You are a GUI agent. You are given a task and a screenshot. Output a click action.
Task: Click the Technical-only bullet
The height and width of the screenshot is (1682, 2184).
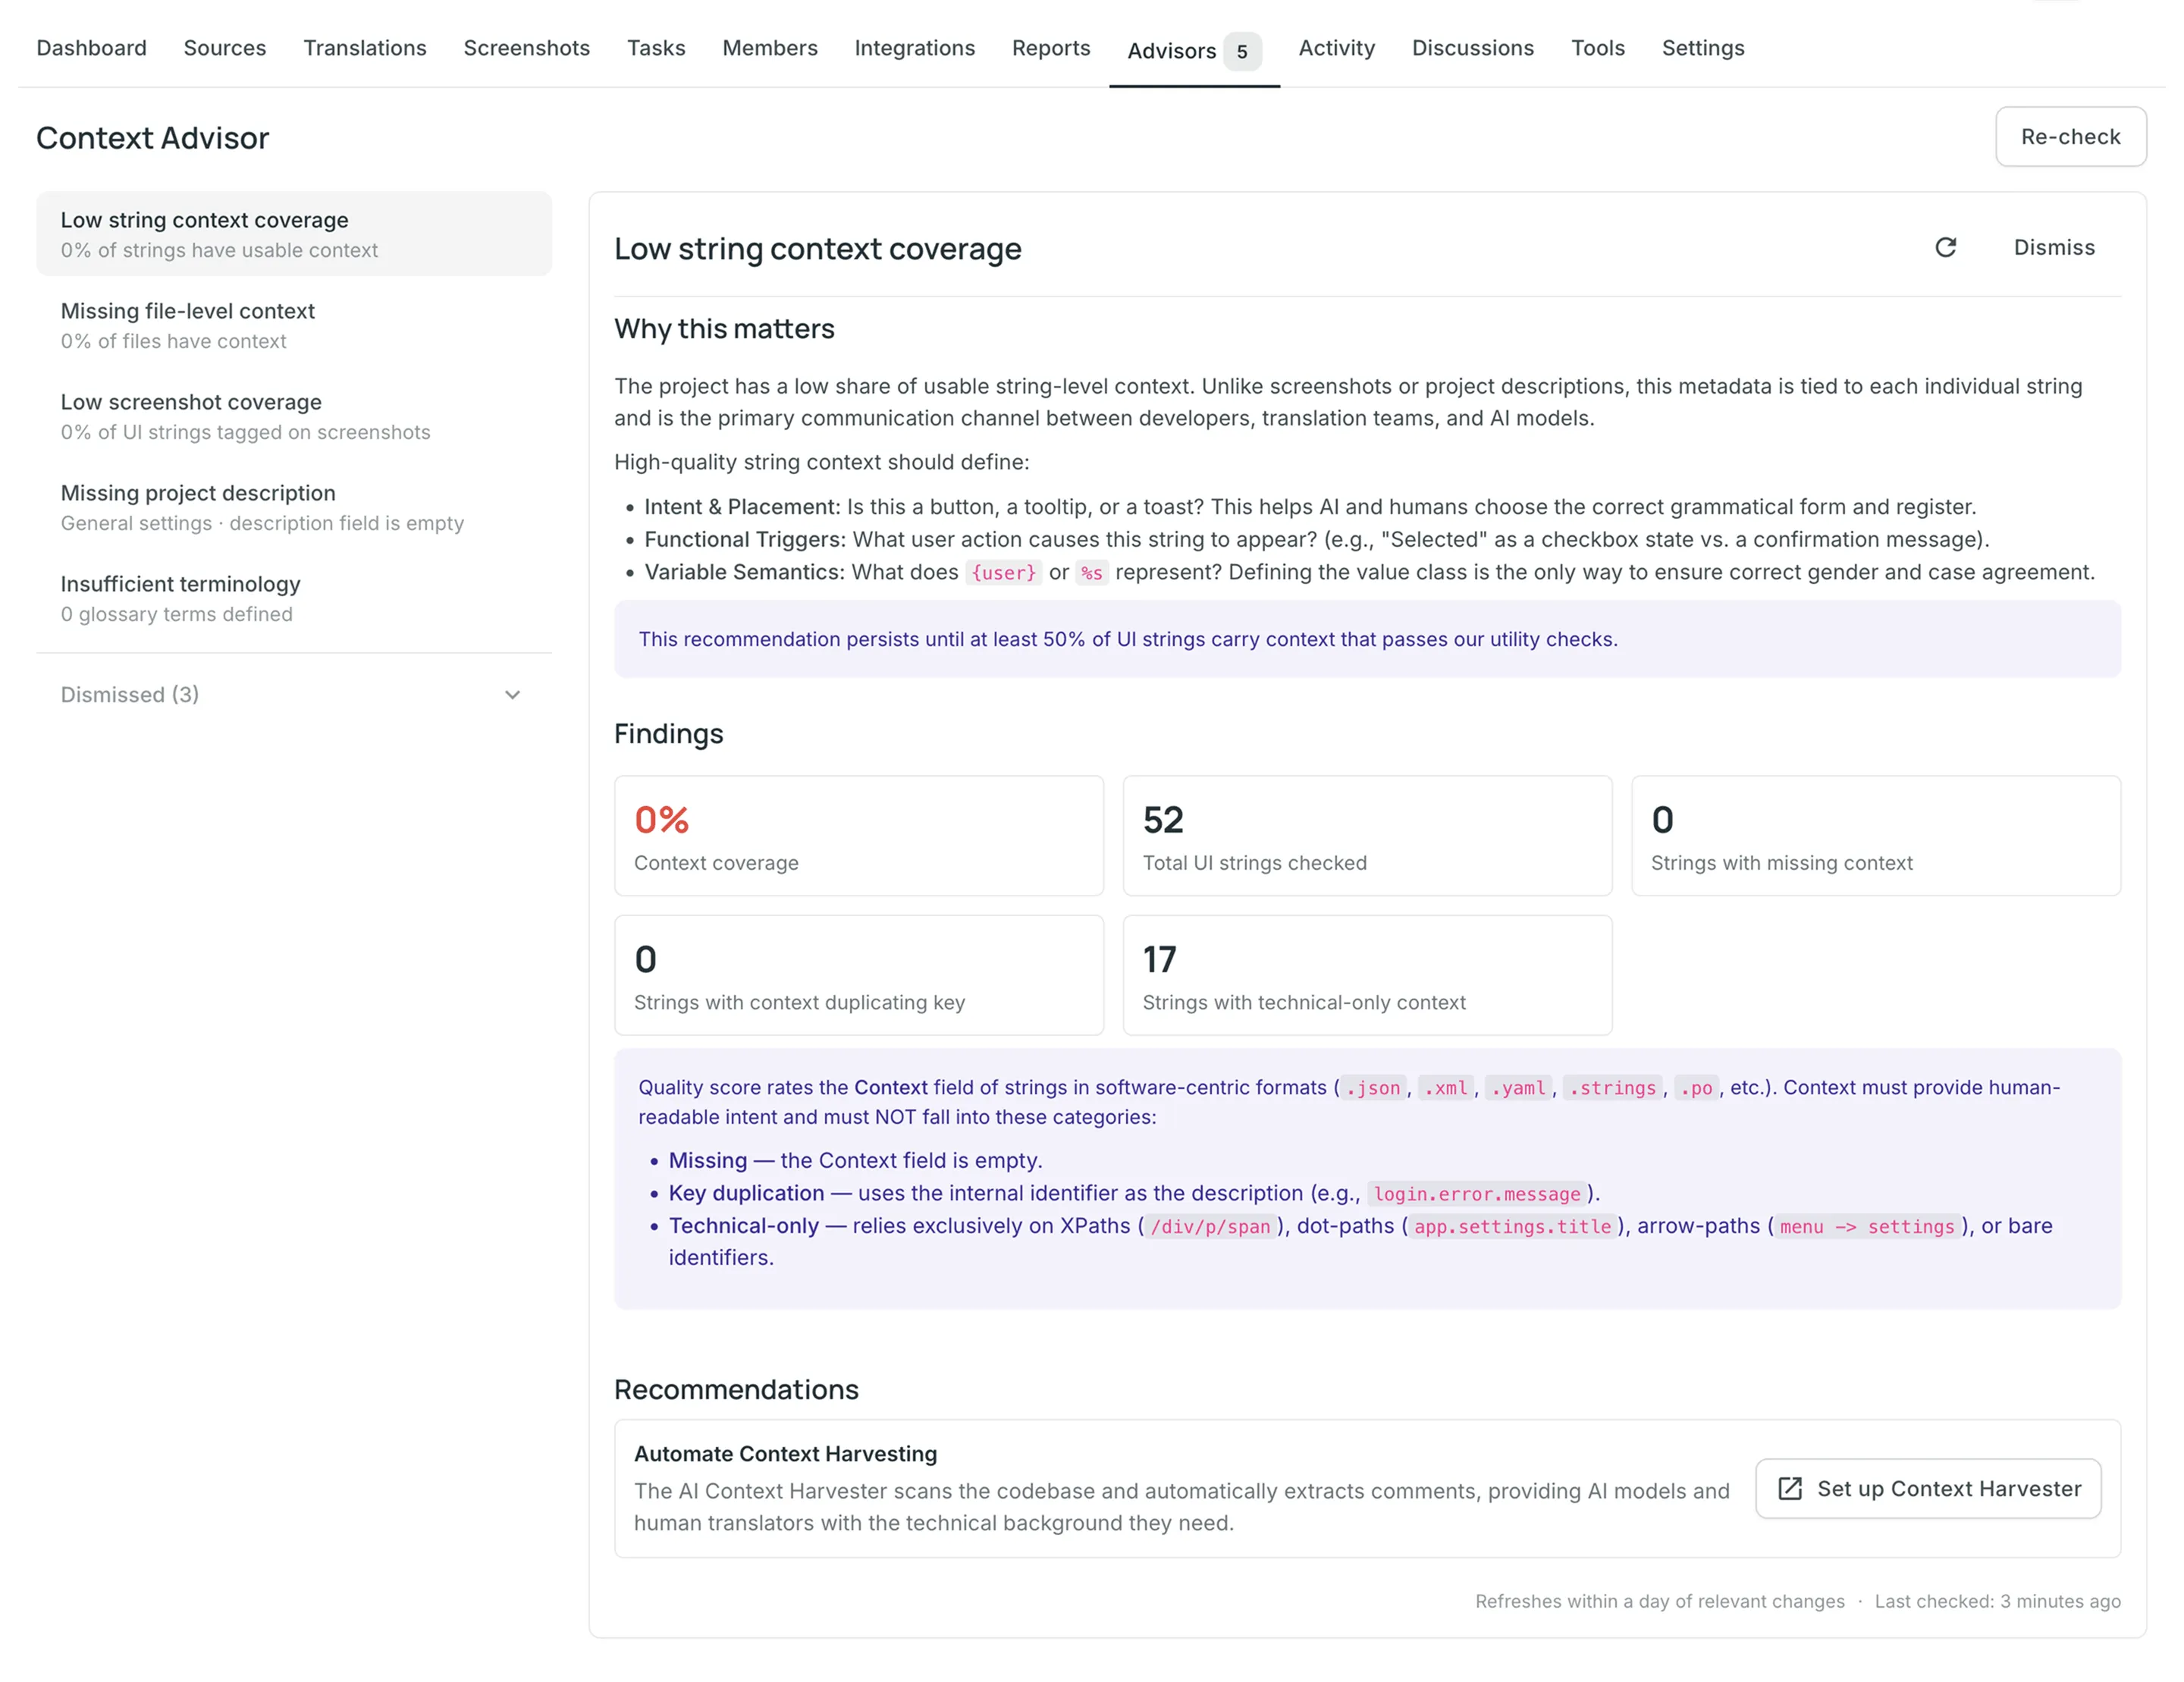(x=1360, y=1242)
